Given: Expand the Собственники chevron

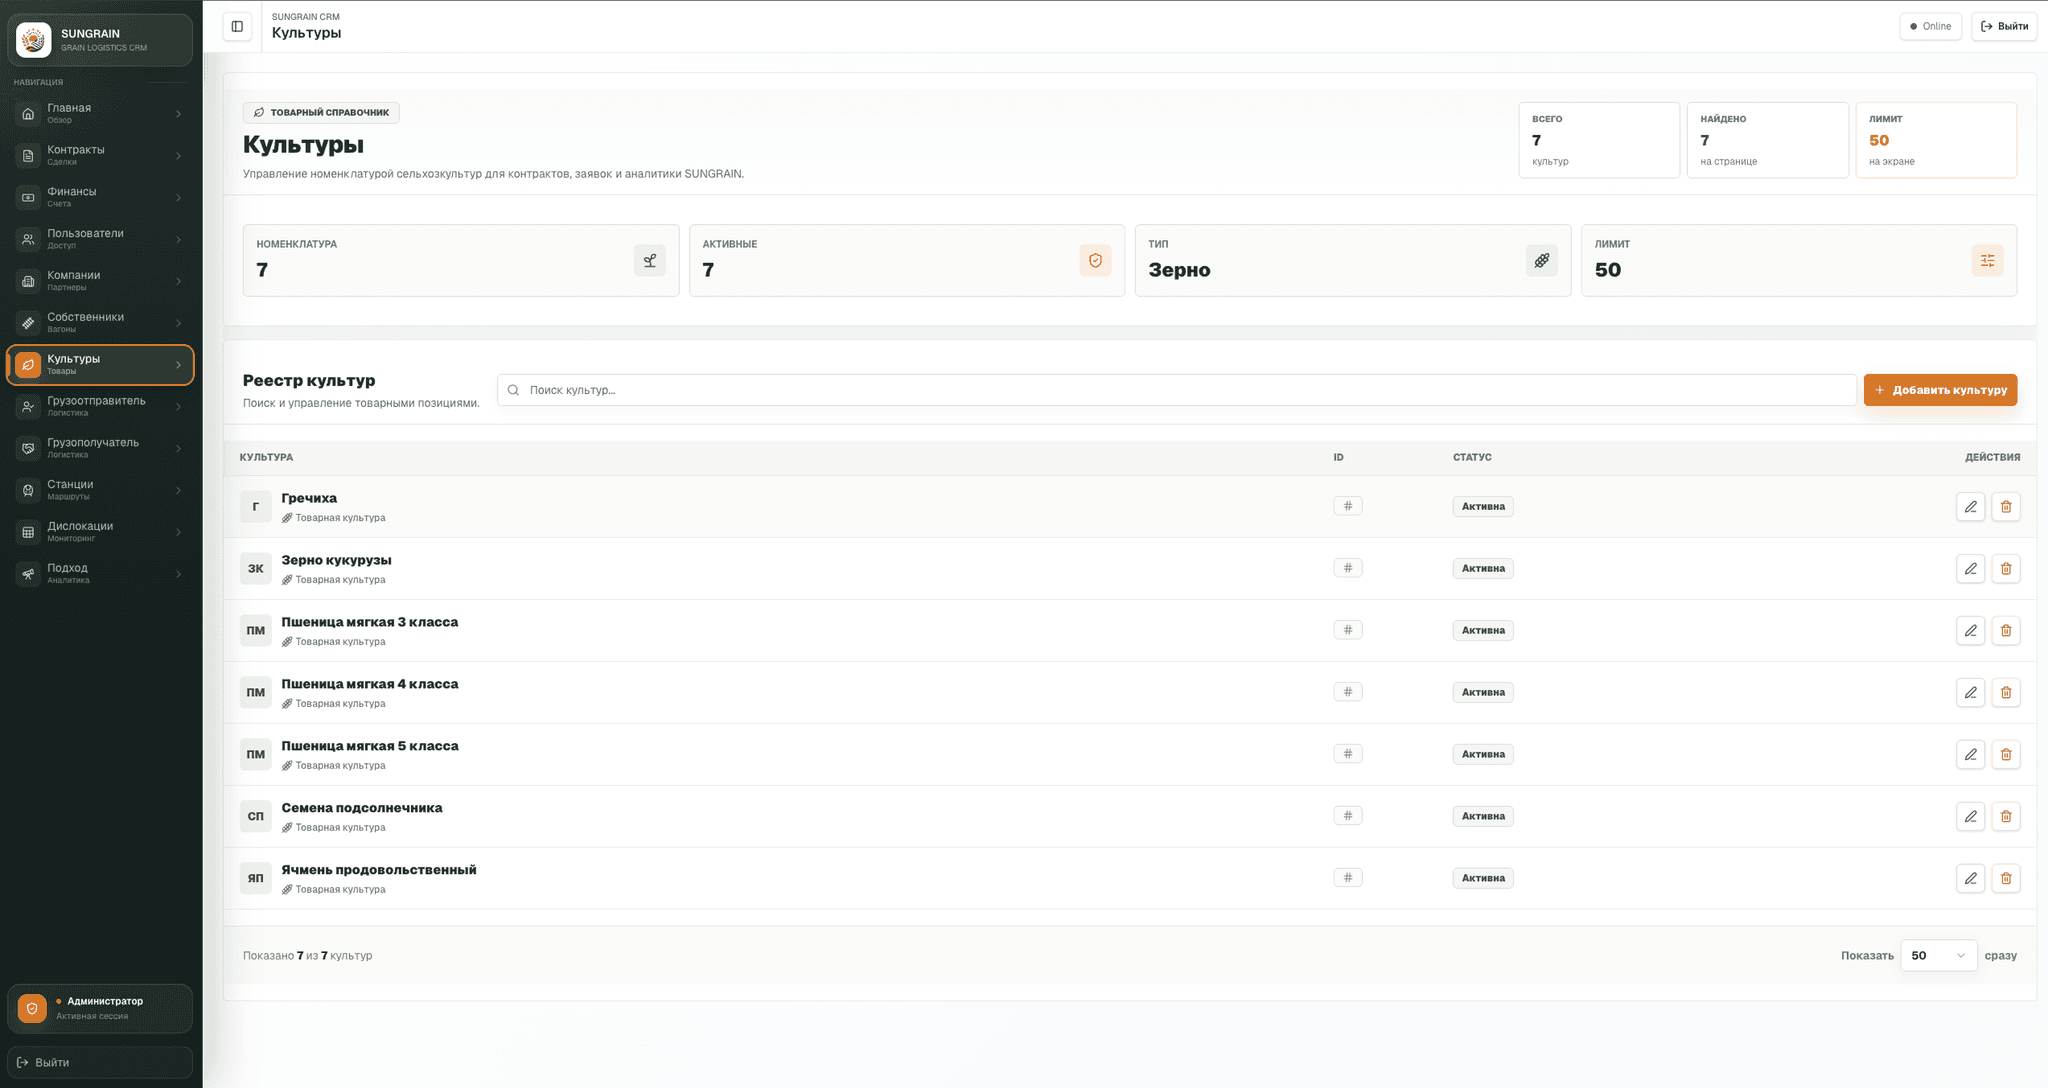Looking at the screenshot, I should click(x=178, y=324).
